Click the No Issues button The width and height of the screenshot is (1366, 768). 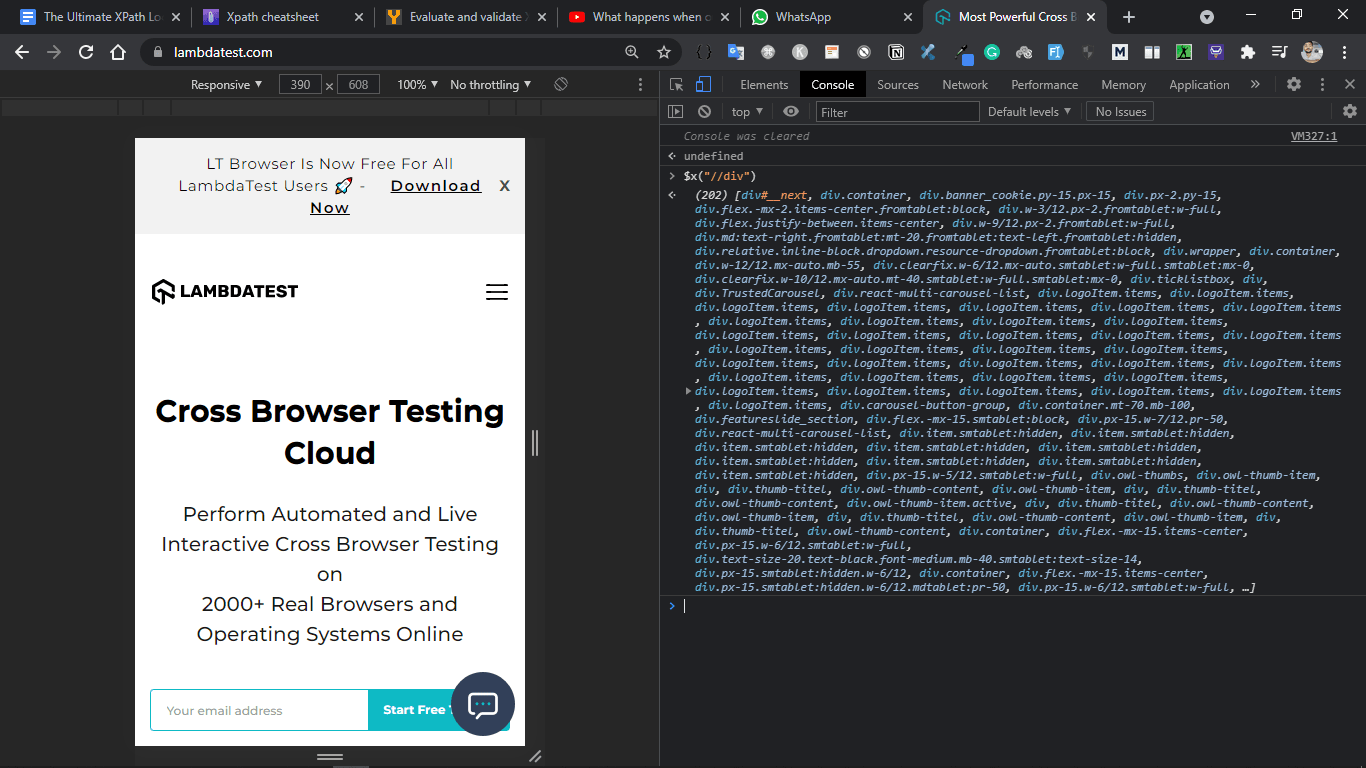coord(1120,112)
